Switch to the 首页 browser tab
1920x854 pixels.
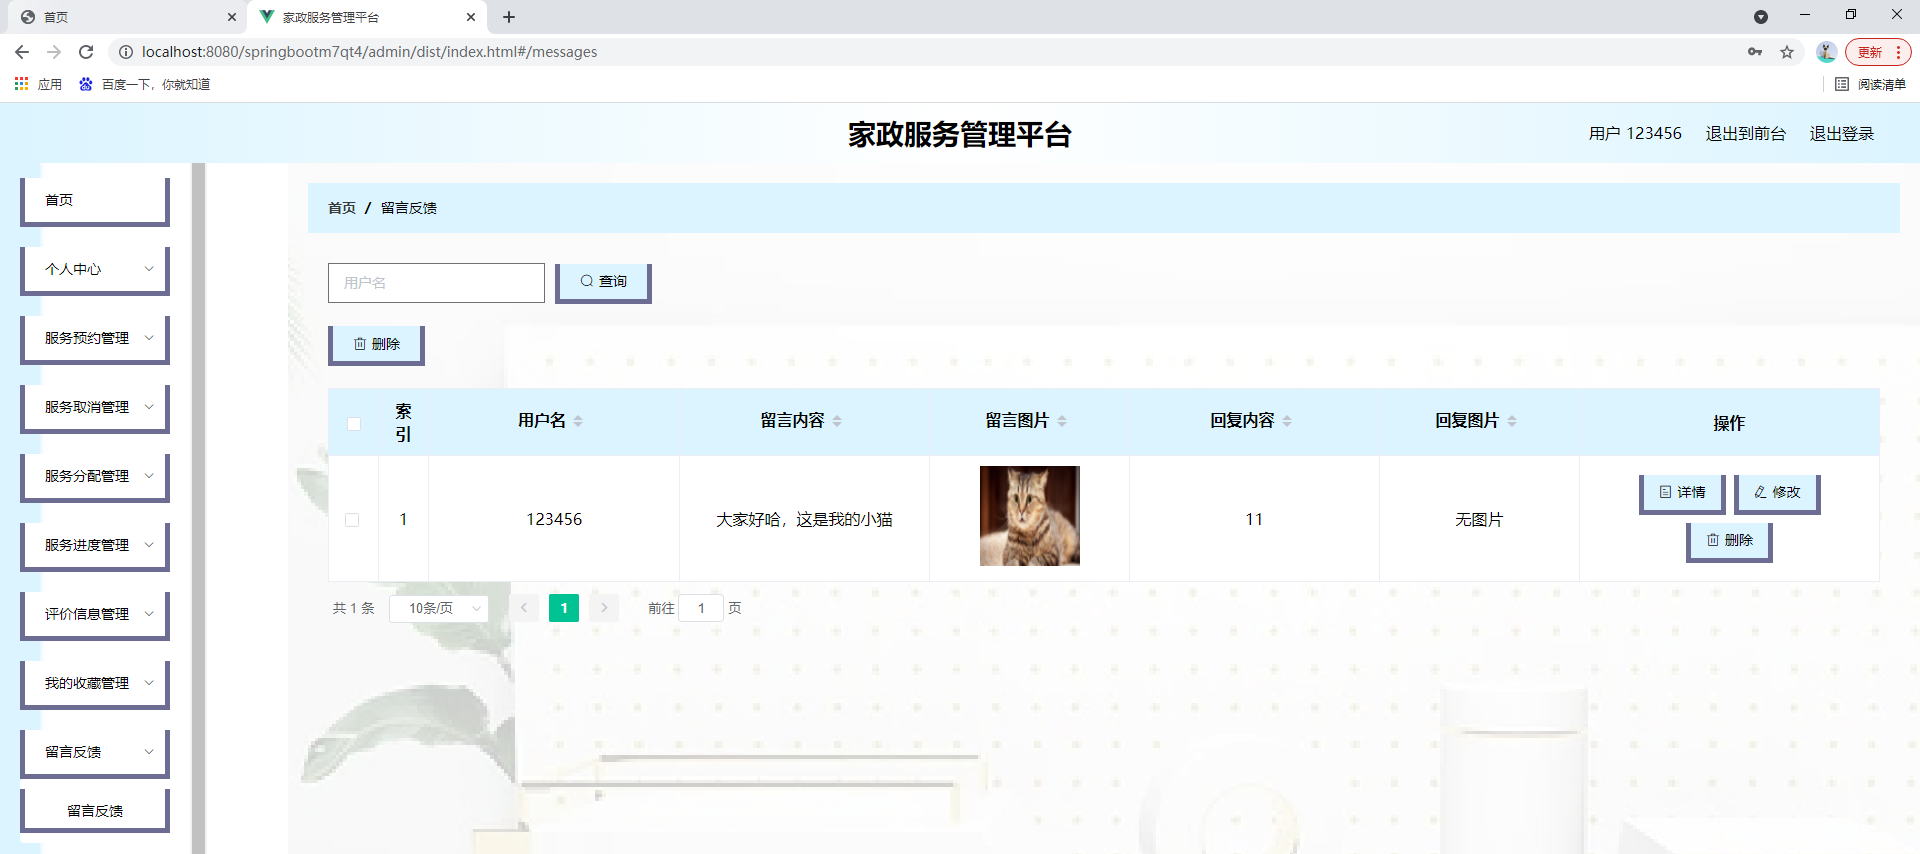click(x=125, y=17)
